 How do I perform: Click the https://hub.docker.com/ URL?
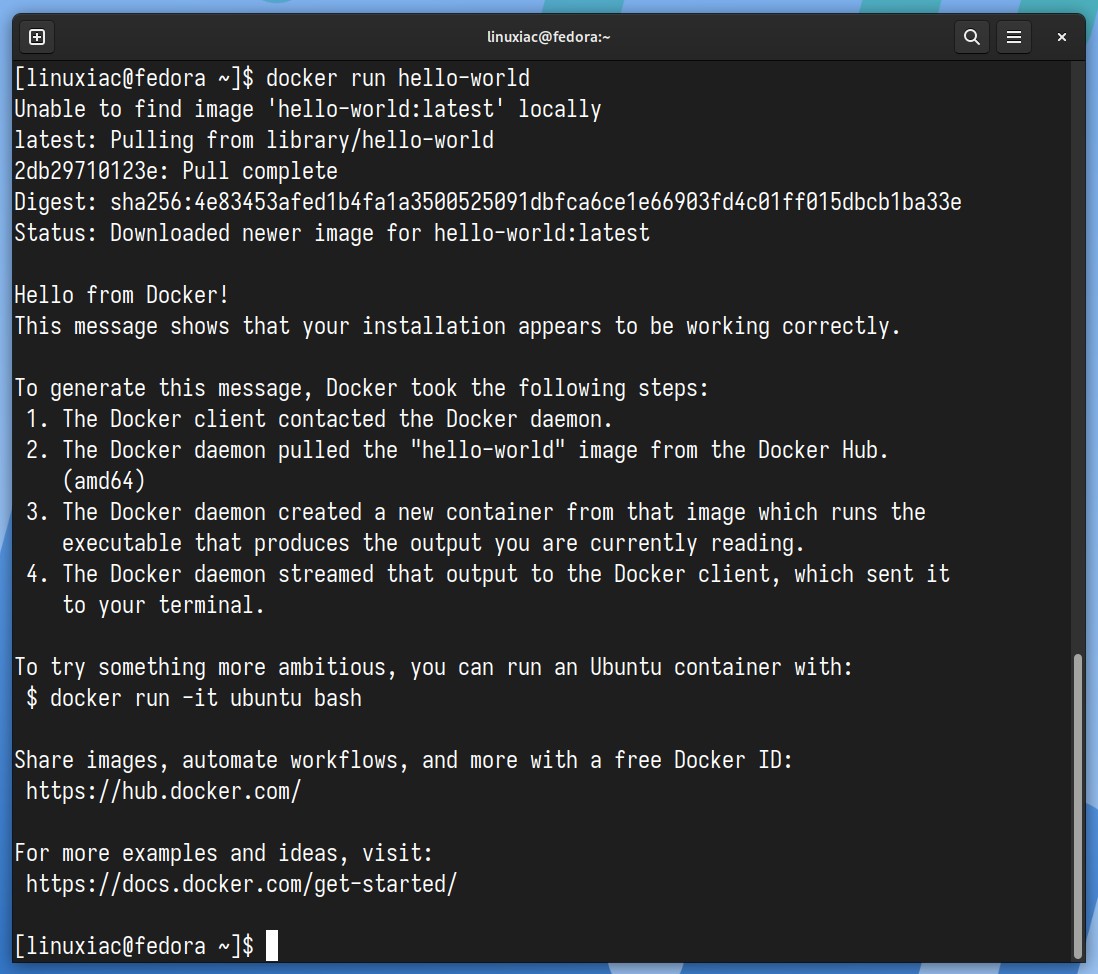click(x=164, y=791)
